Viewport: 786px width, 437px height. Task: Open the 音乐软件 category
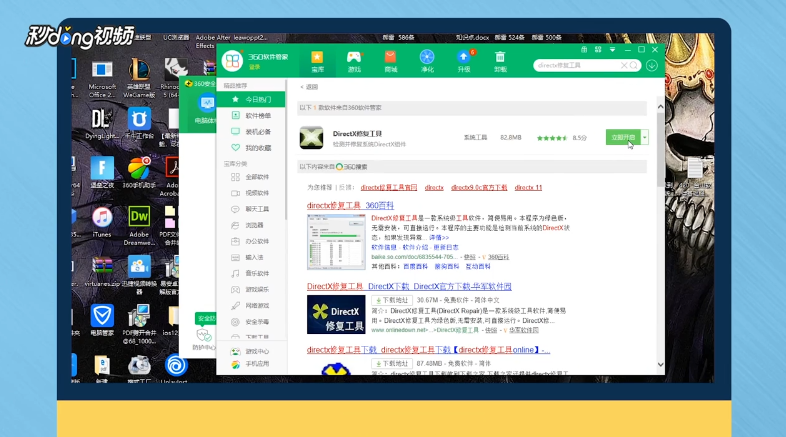pyautogui.click(x=251, y=274)
